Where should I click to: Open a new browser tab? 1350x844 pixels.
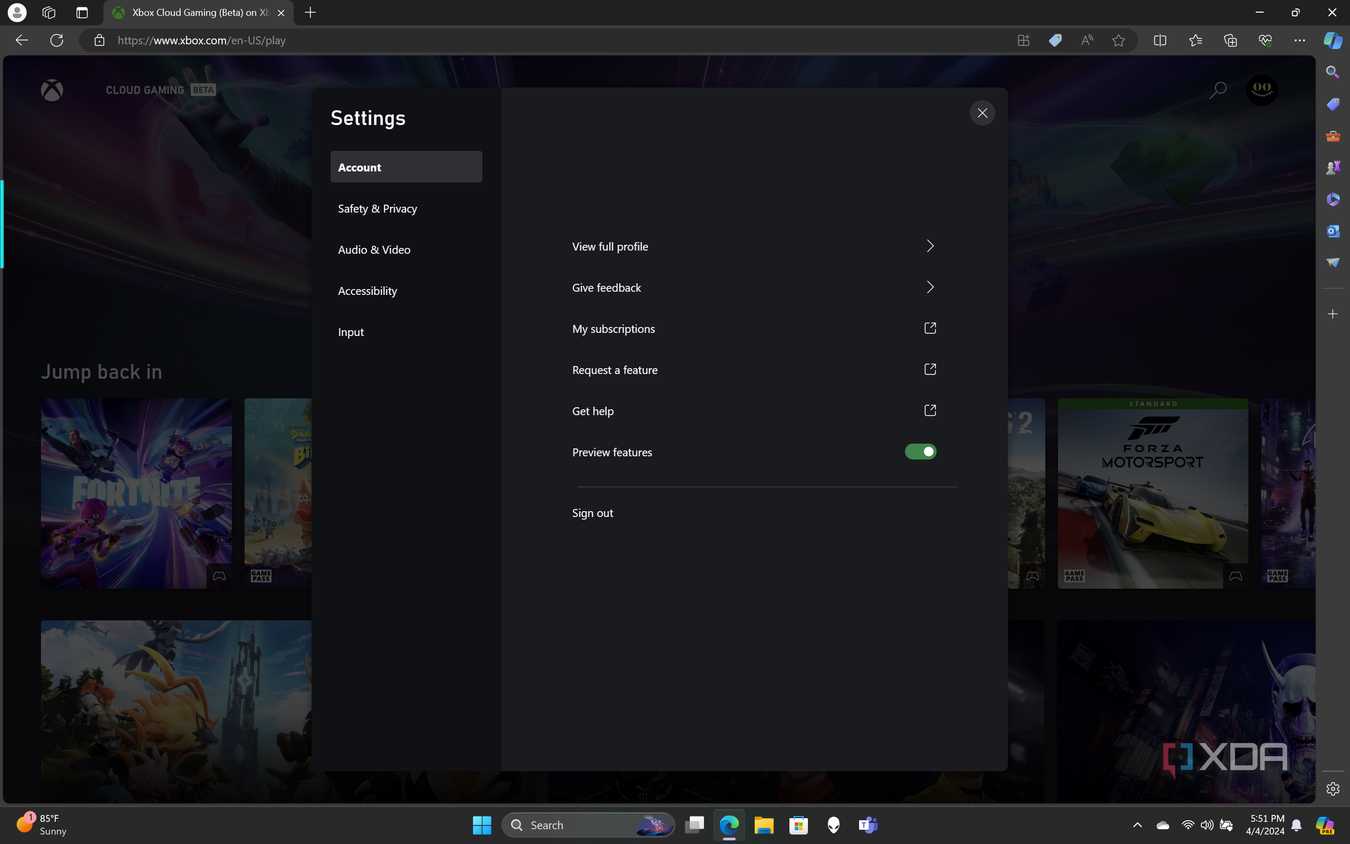310,12
